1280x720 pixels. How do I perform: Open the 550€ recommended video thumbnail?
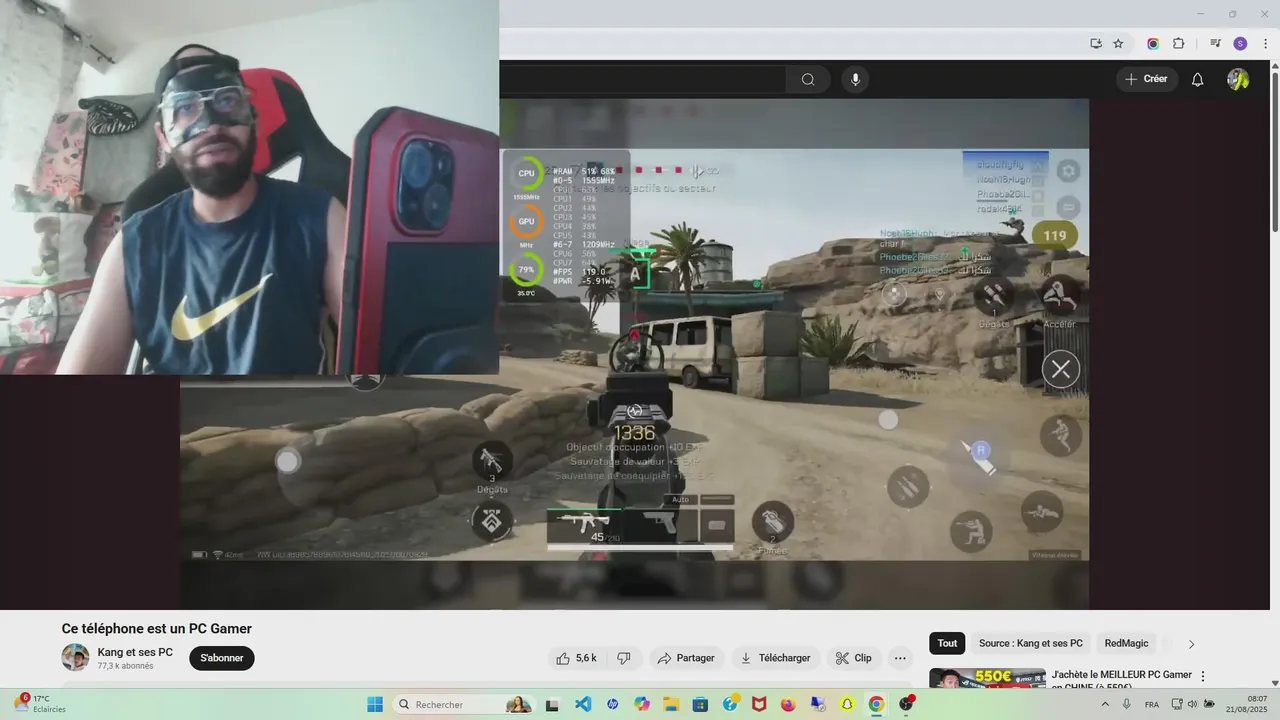click(987, 679)
